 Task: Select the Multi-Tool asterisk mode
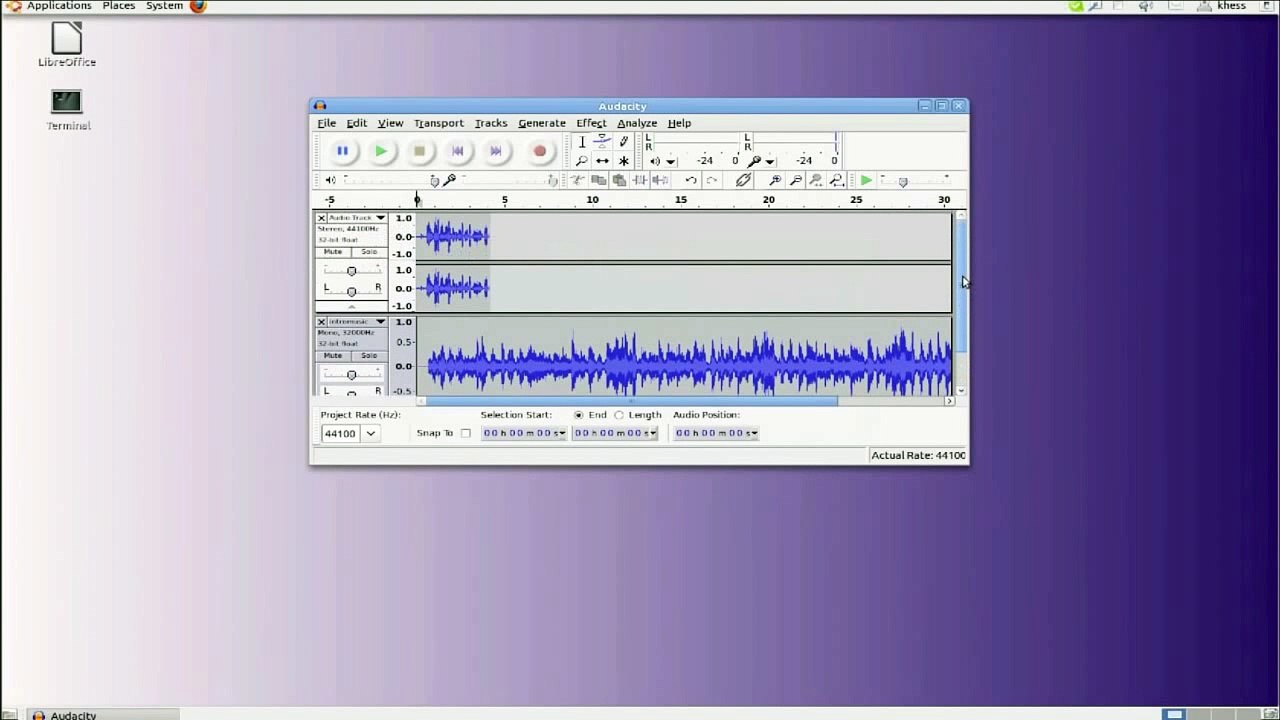pos(623,160)
